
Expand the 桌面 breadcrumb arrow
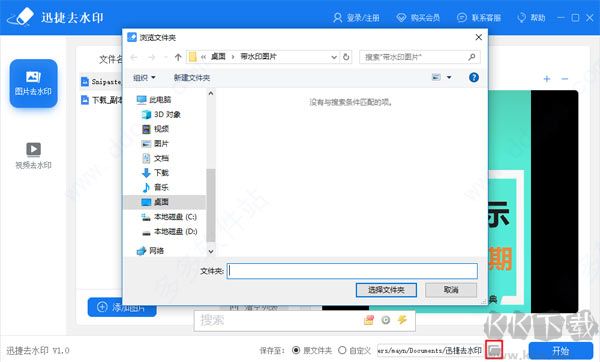pyautogui.click(x=233, y=57)
